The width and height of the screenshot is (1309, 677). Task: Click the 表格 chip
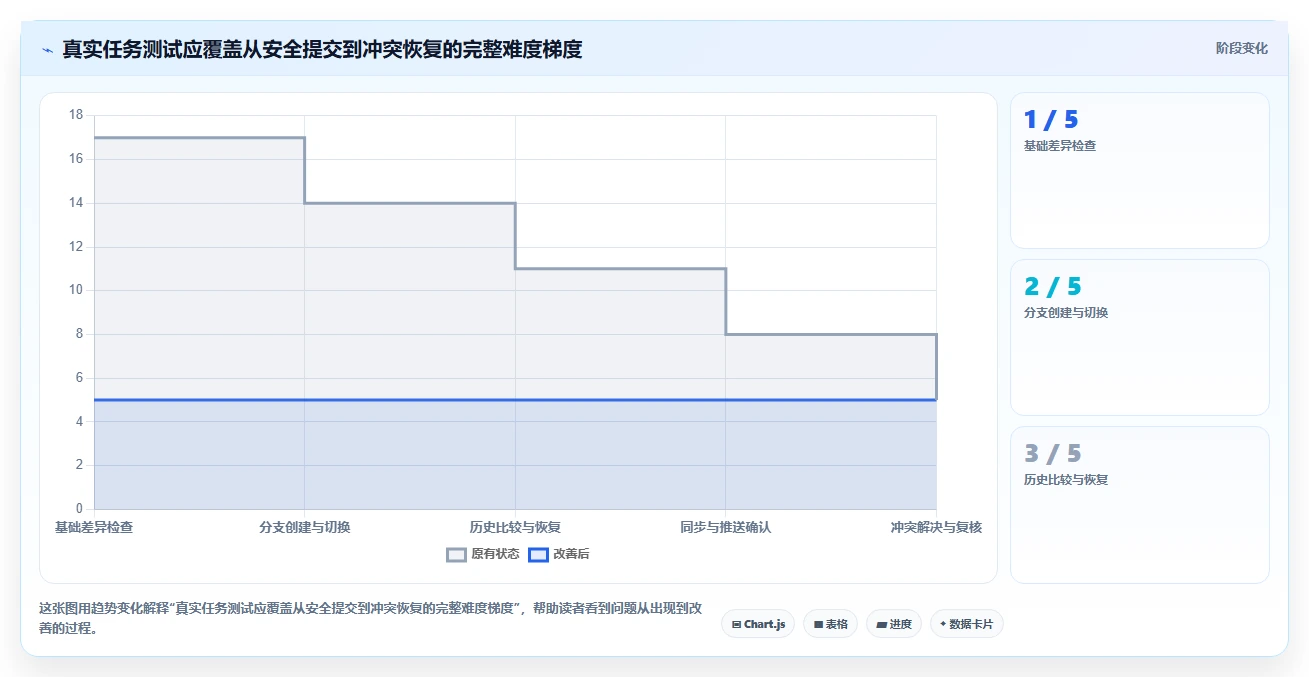pos(830,624)
